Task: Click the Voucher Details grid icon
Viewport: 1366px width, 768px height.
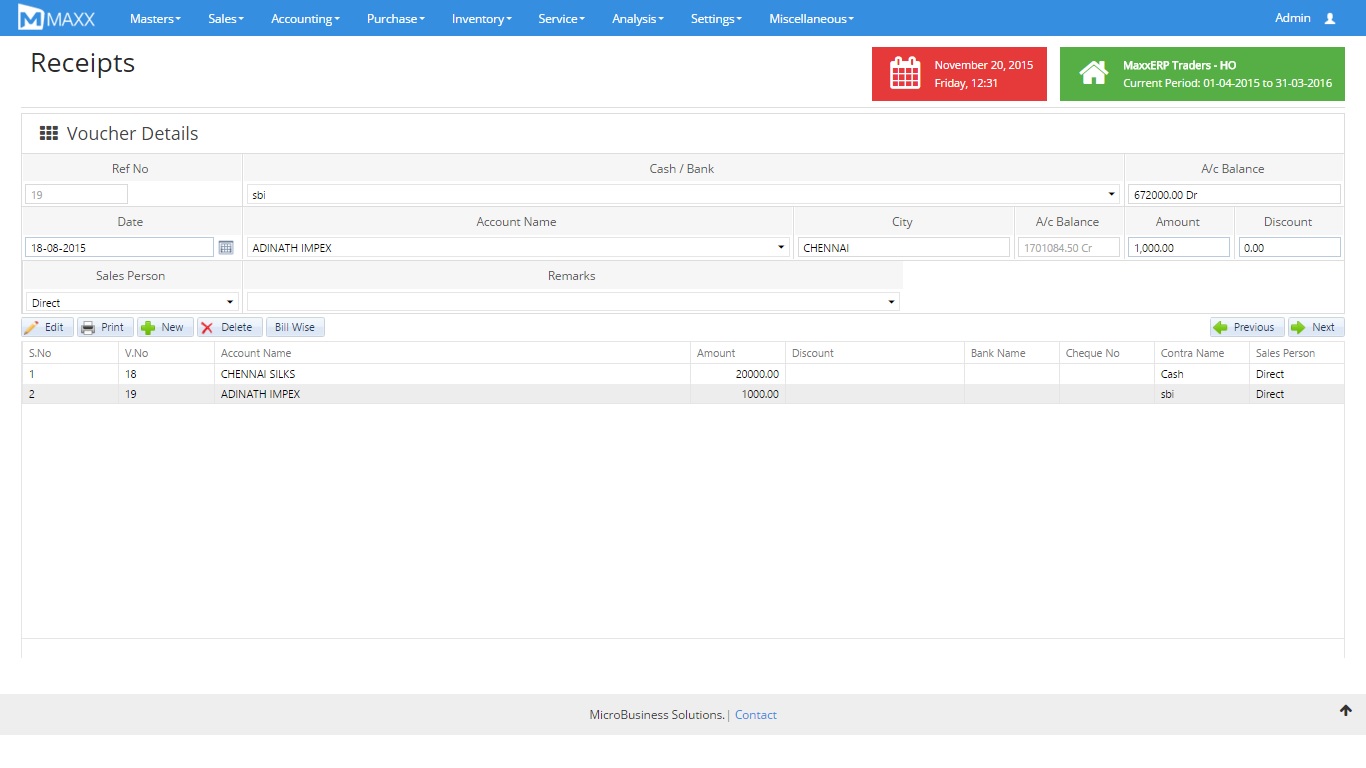Action: click(x=48, y=134)
